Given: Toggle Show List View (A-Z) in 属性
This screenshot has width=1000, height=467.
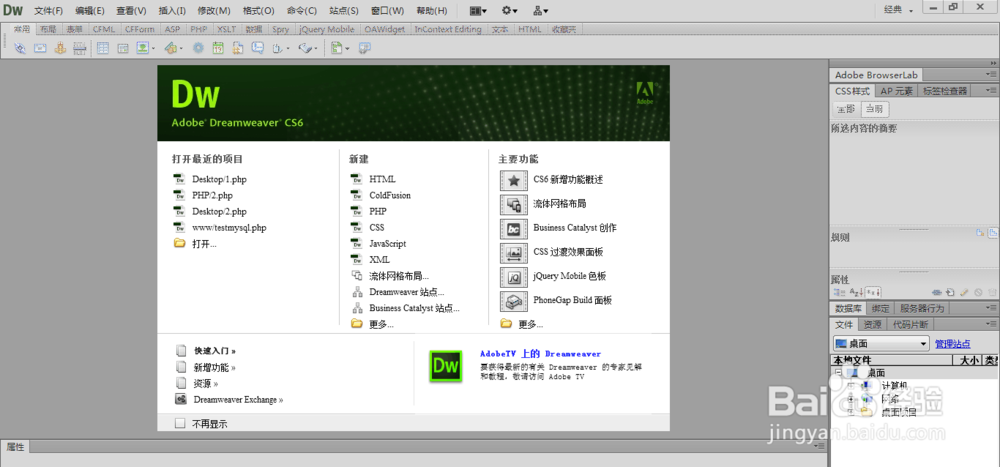Looking at the screenshot, I should pyautogui.click(x=856, y=292).
